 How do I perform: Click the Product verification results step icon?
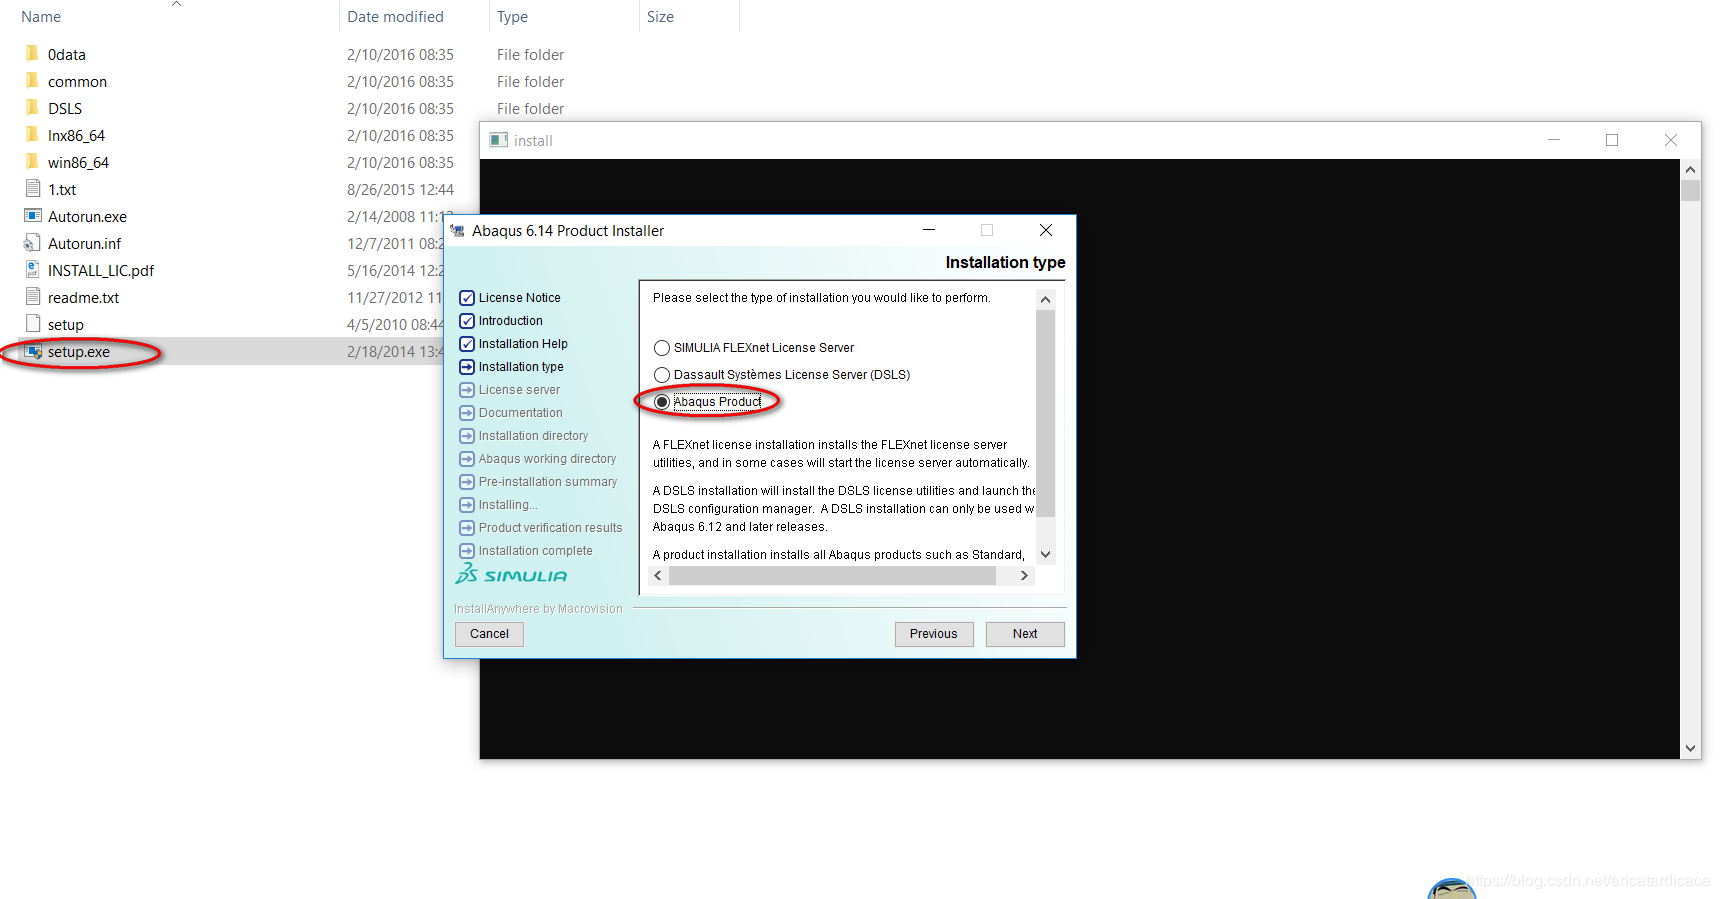click(x=467, y=528)
